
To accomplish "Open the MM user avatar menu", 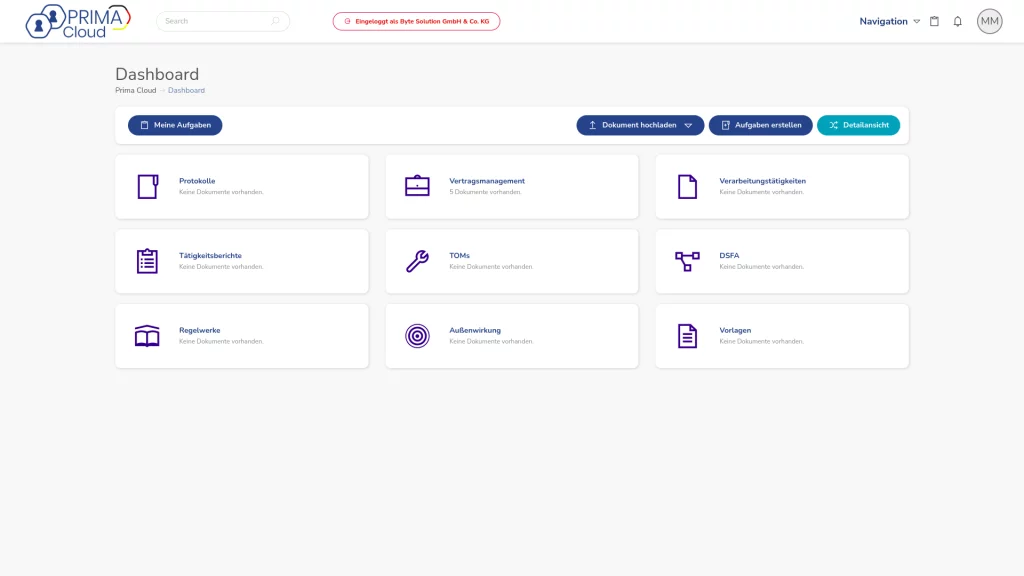I will (989, 21).
